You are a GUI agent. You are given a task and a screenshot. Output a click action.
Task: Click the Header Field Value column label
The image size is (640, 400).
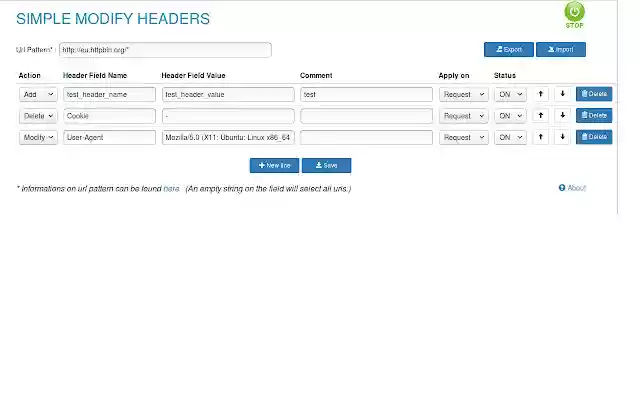pyautogui.click(x=193, y=76)
